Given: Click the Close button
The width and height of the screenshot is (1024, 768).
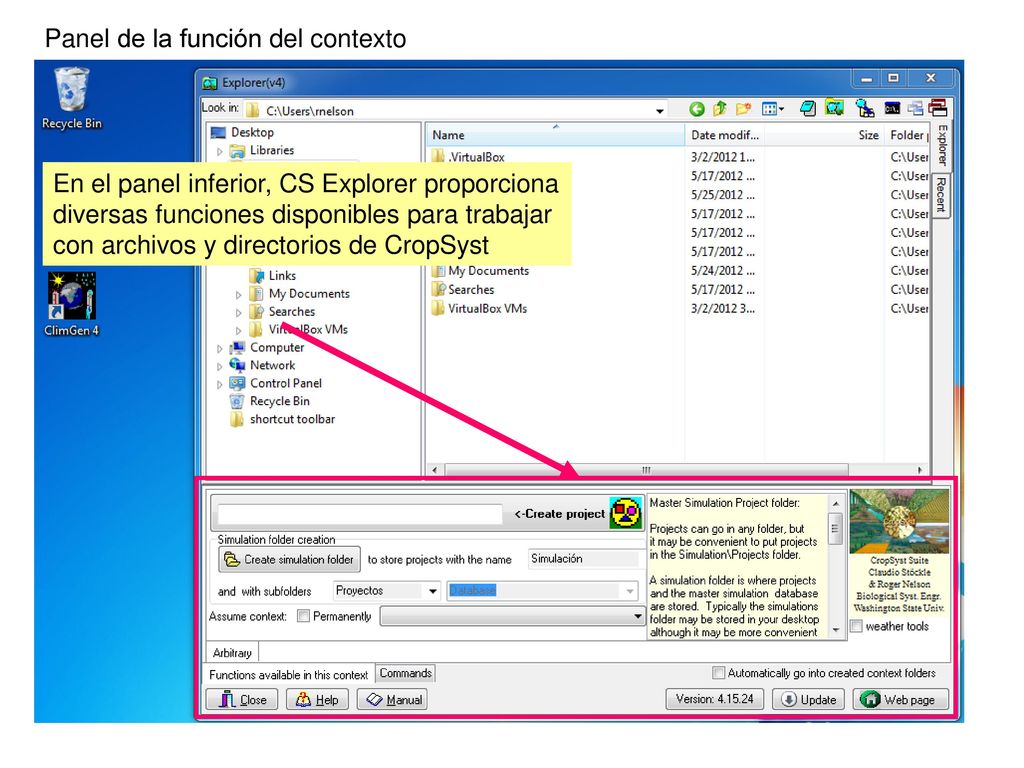Looking at the screenshot, I should tap(242, 699).
